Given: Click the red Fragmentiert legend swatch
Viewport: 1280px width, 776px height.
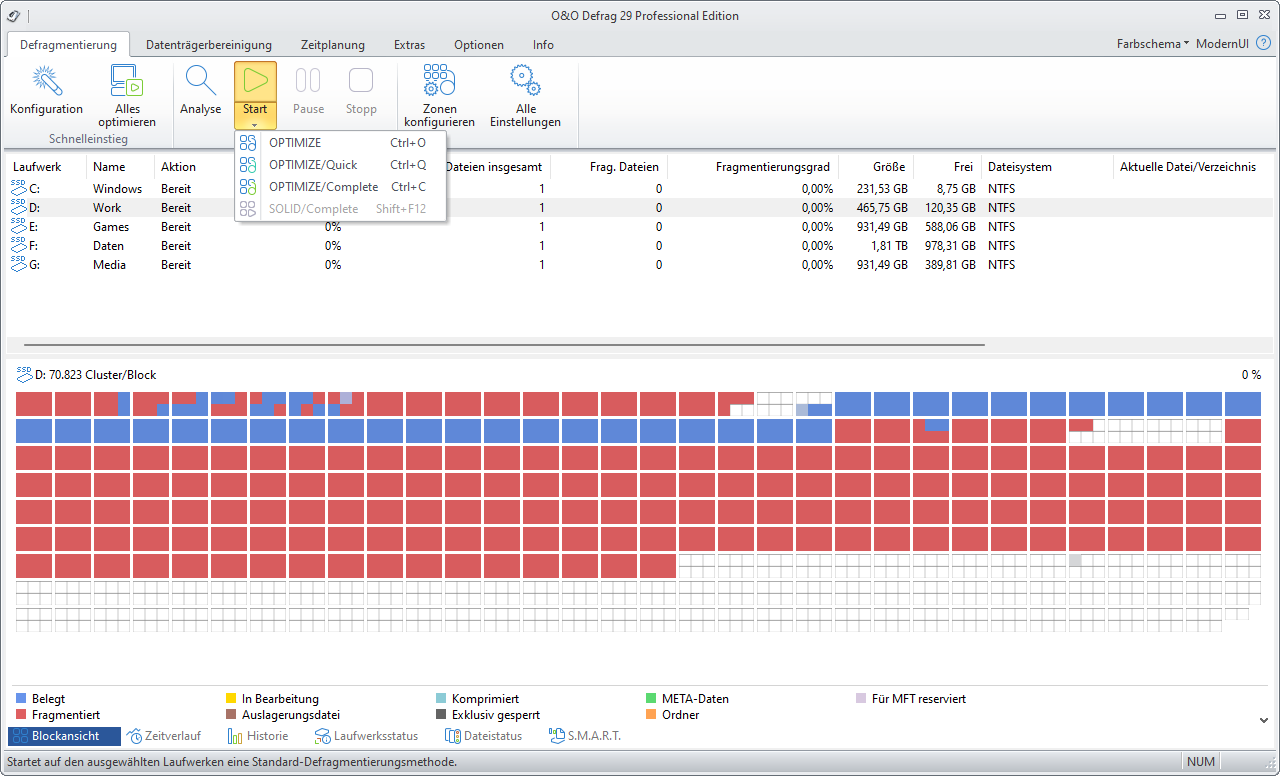Looking at the screenshot, I should [22, 715].
